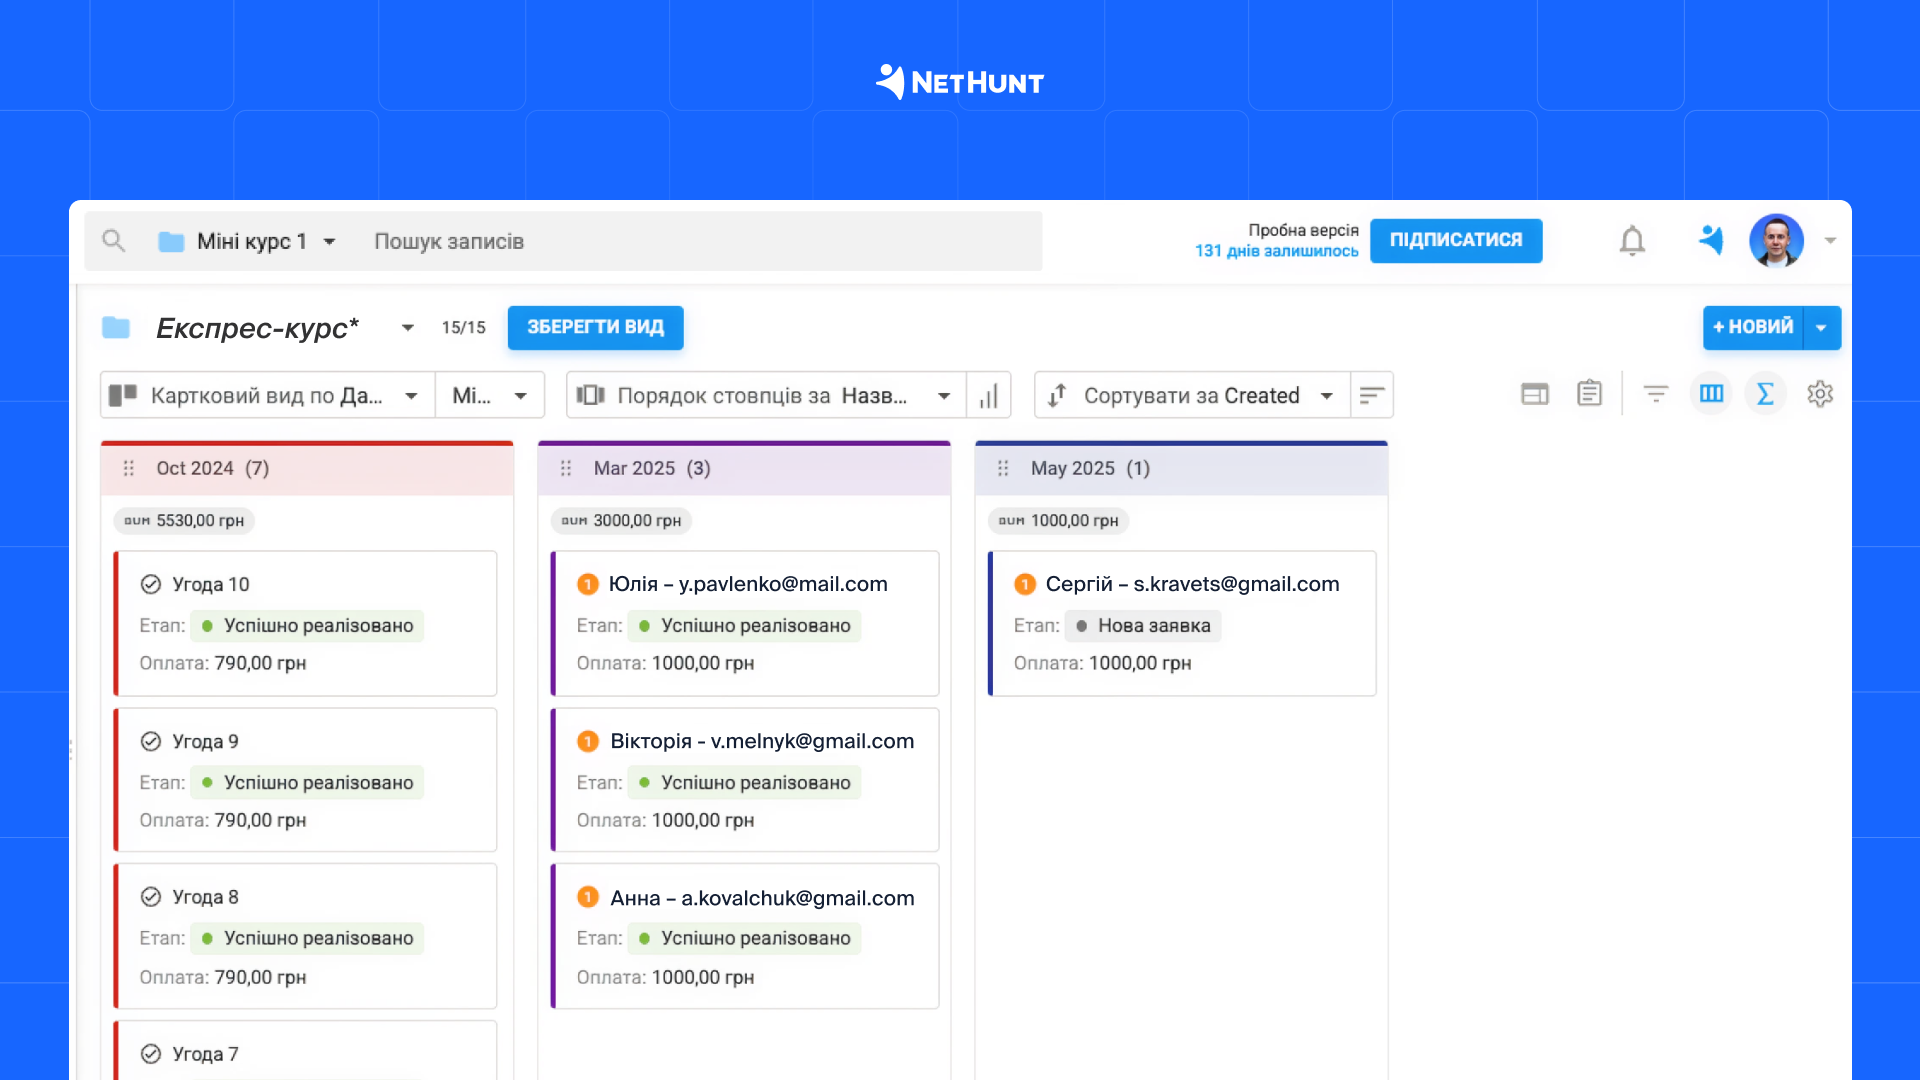
Task: Open the Картковий вид по Да... dropdown
Action: click(267, 395)
